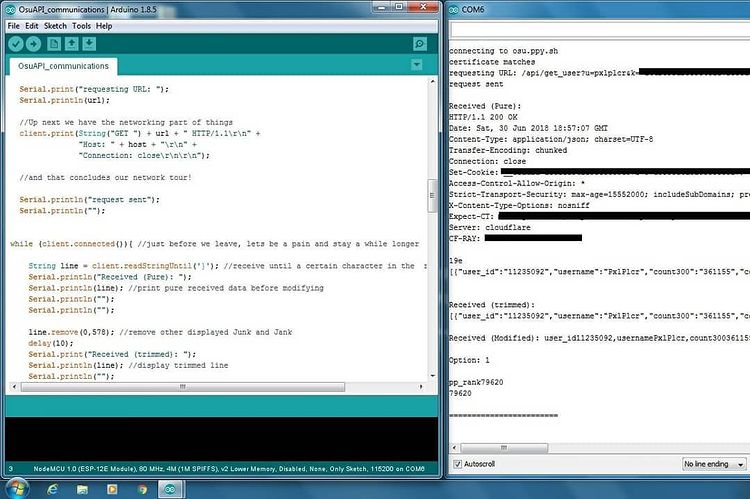Open Windows Explorer folder on taskbar
Image resolution: width=750 pixels, height=499 pixels.
(x=82, y=489)
